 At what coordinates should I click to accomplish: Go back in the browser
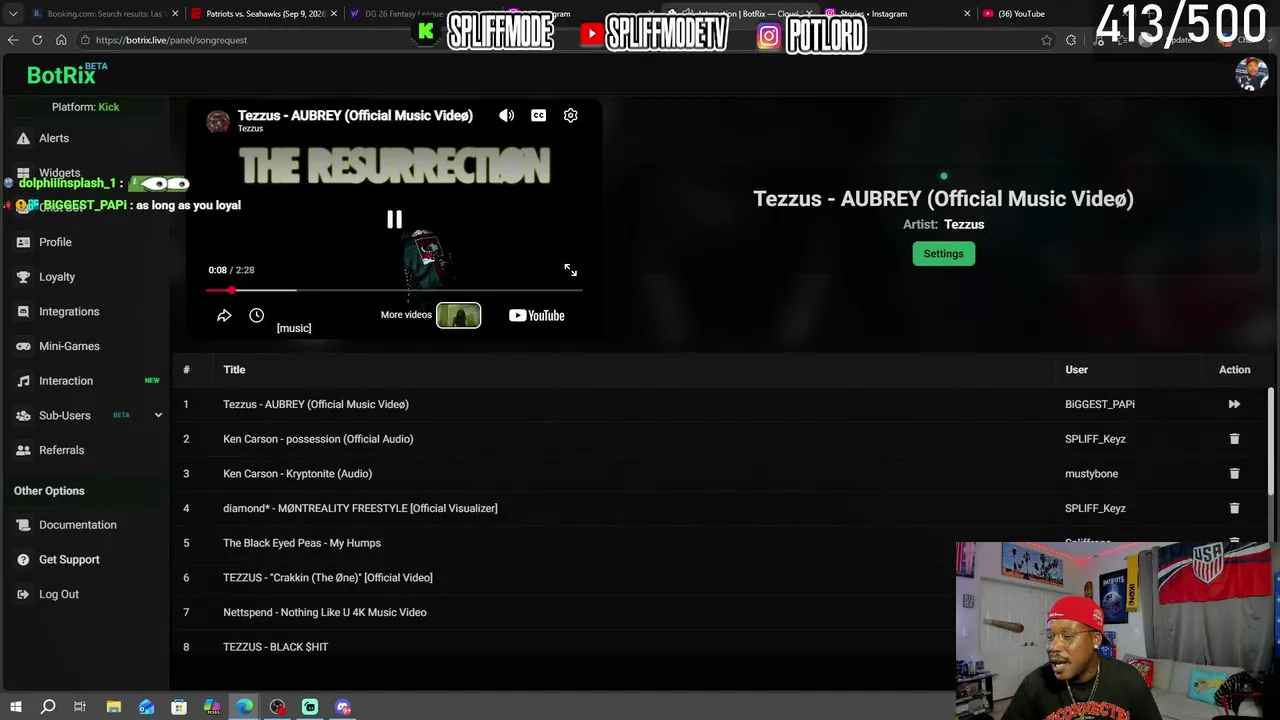pyautogui.click(x=13, y=40)
